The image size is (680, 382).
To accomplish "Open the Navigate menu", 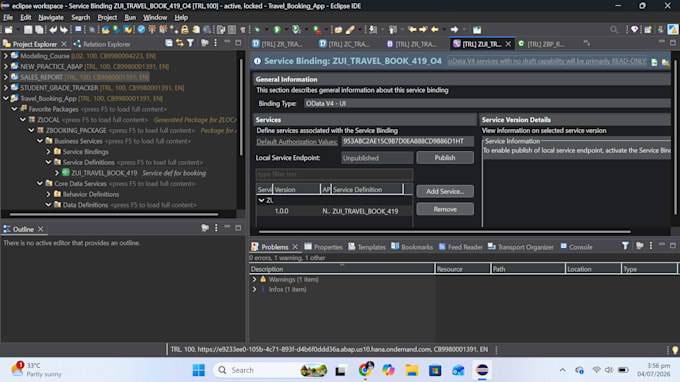I will click(x=51, y=17).
